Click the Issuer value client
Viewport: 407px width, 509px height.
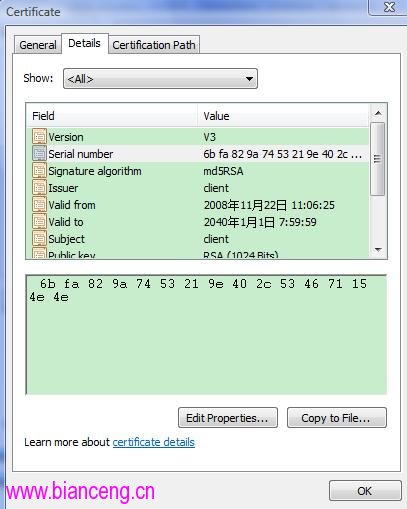point(216,188)
